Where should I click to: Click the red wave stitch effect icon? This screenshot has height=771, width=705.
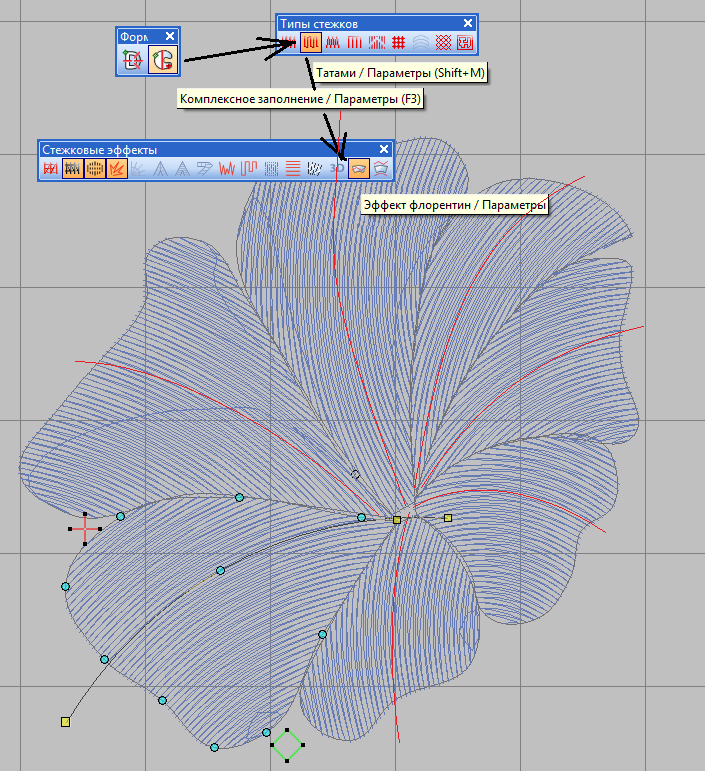tap(227, 169)
